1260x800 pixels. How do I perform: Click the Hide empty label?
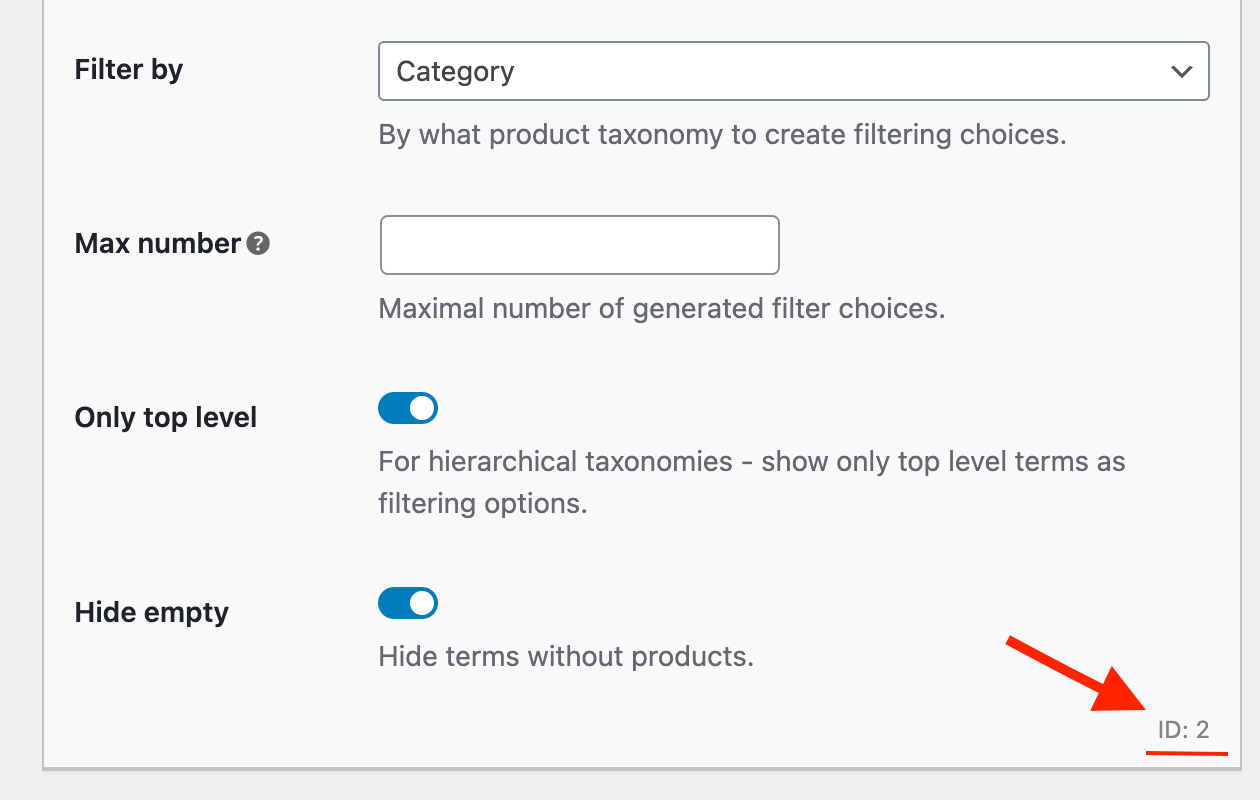pos(152,612)
